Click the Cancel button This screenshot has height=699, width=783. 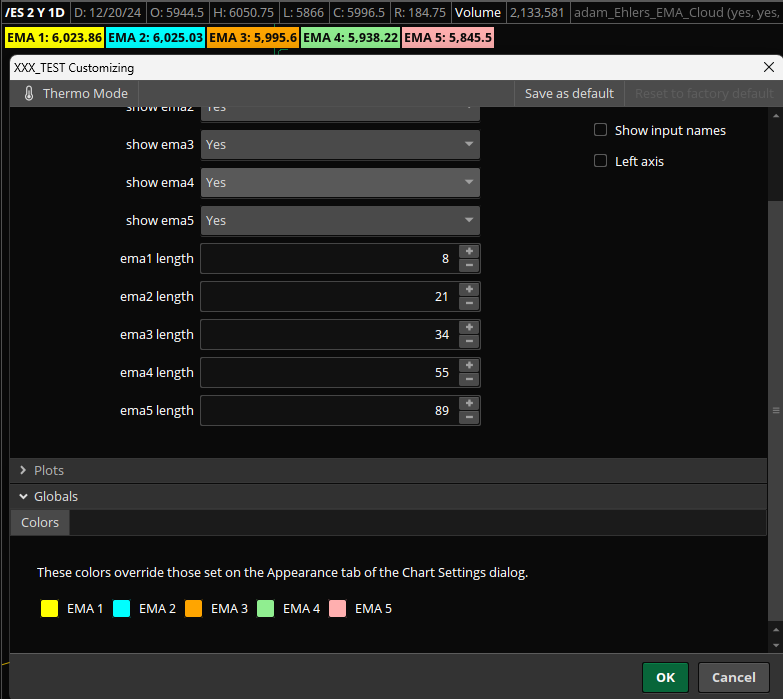click(x=733, y=677)
